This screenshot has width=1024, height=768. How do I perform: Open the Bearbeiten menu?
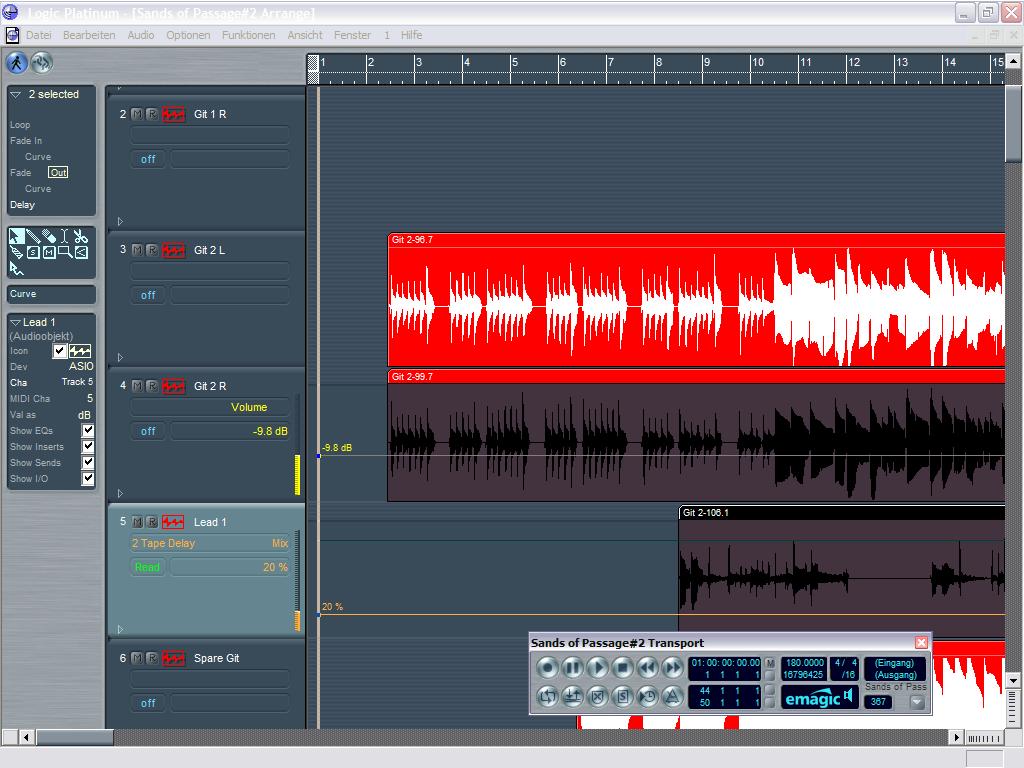tap(89, 35)
